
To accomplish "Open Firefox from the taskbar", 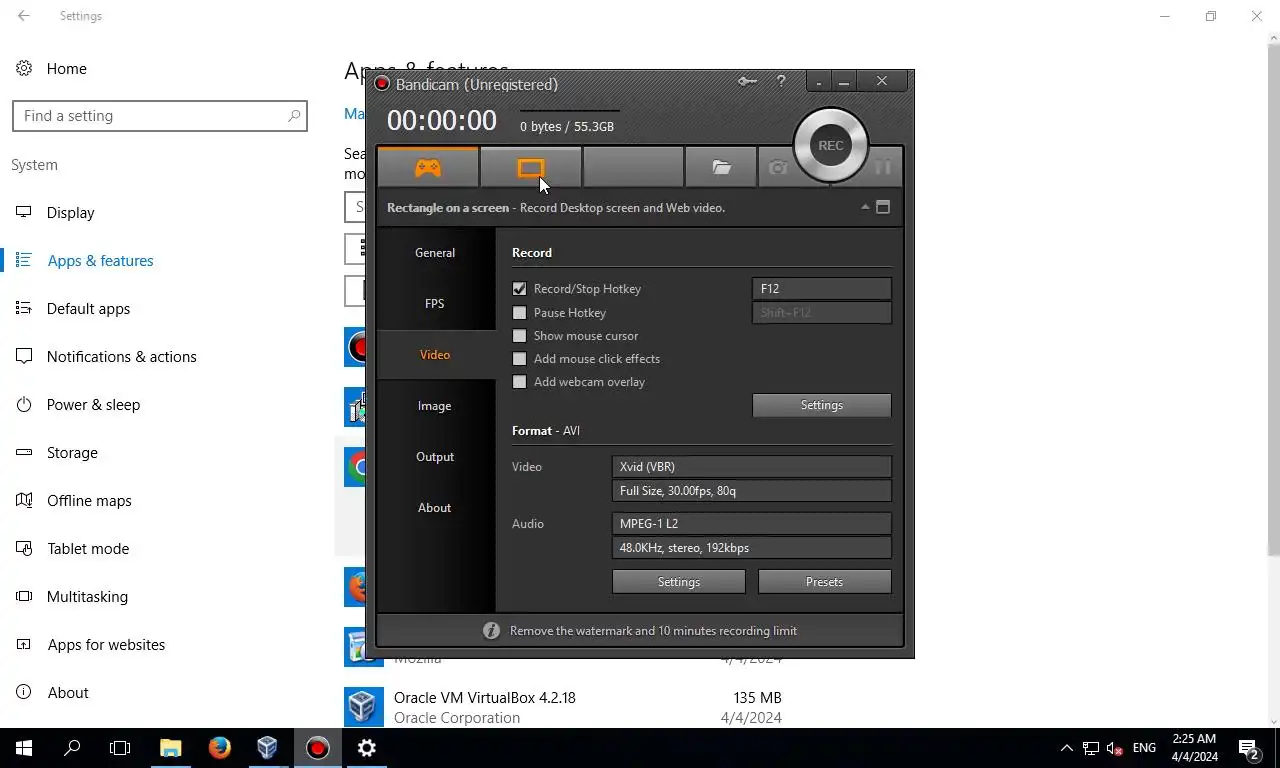I will click(220, 748).
